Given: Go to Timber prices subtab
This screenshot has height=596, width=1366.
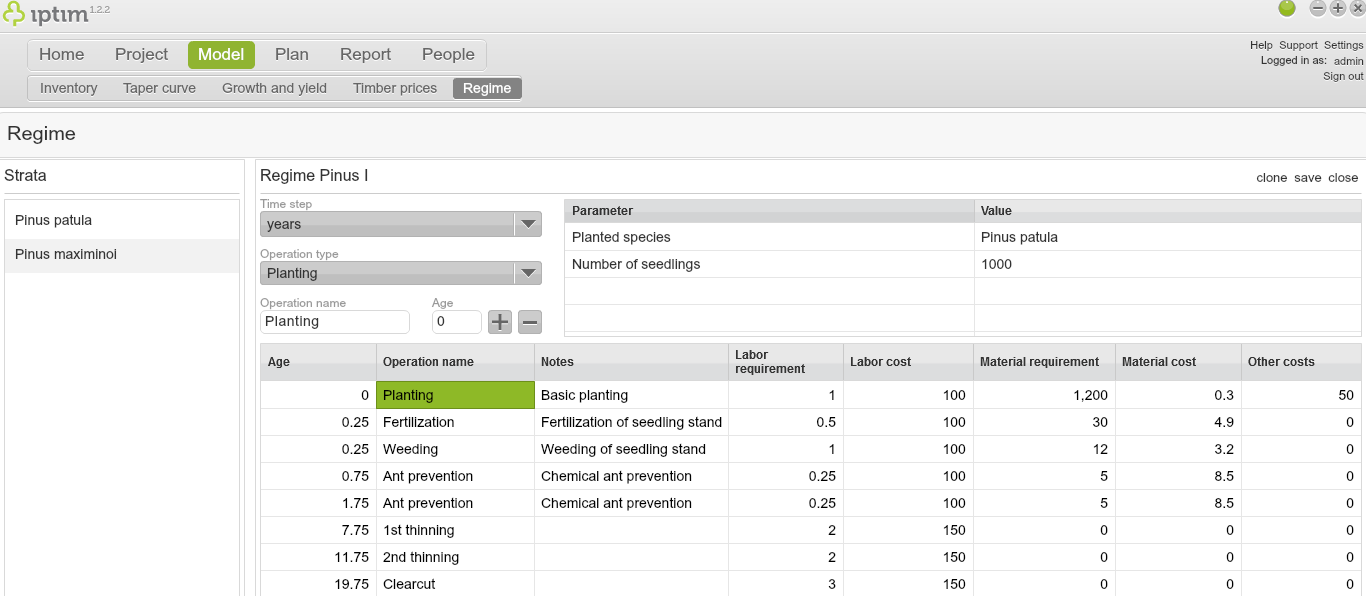Looking at the screenshot, I should (395, 88).
